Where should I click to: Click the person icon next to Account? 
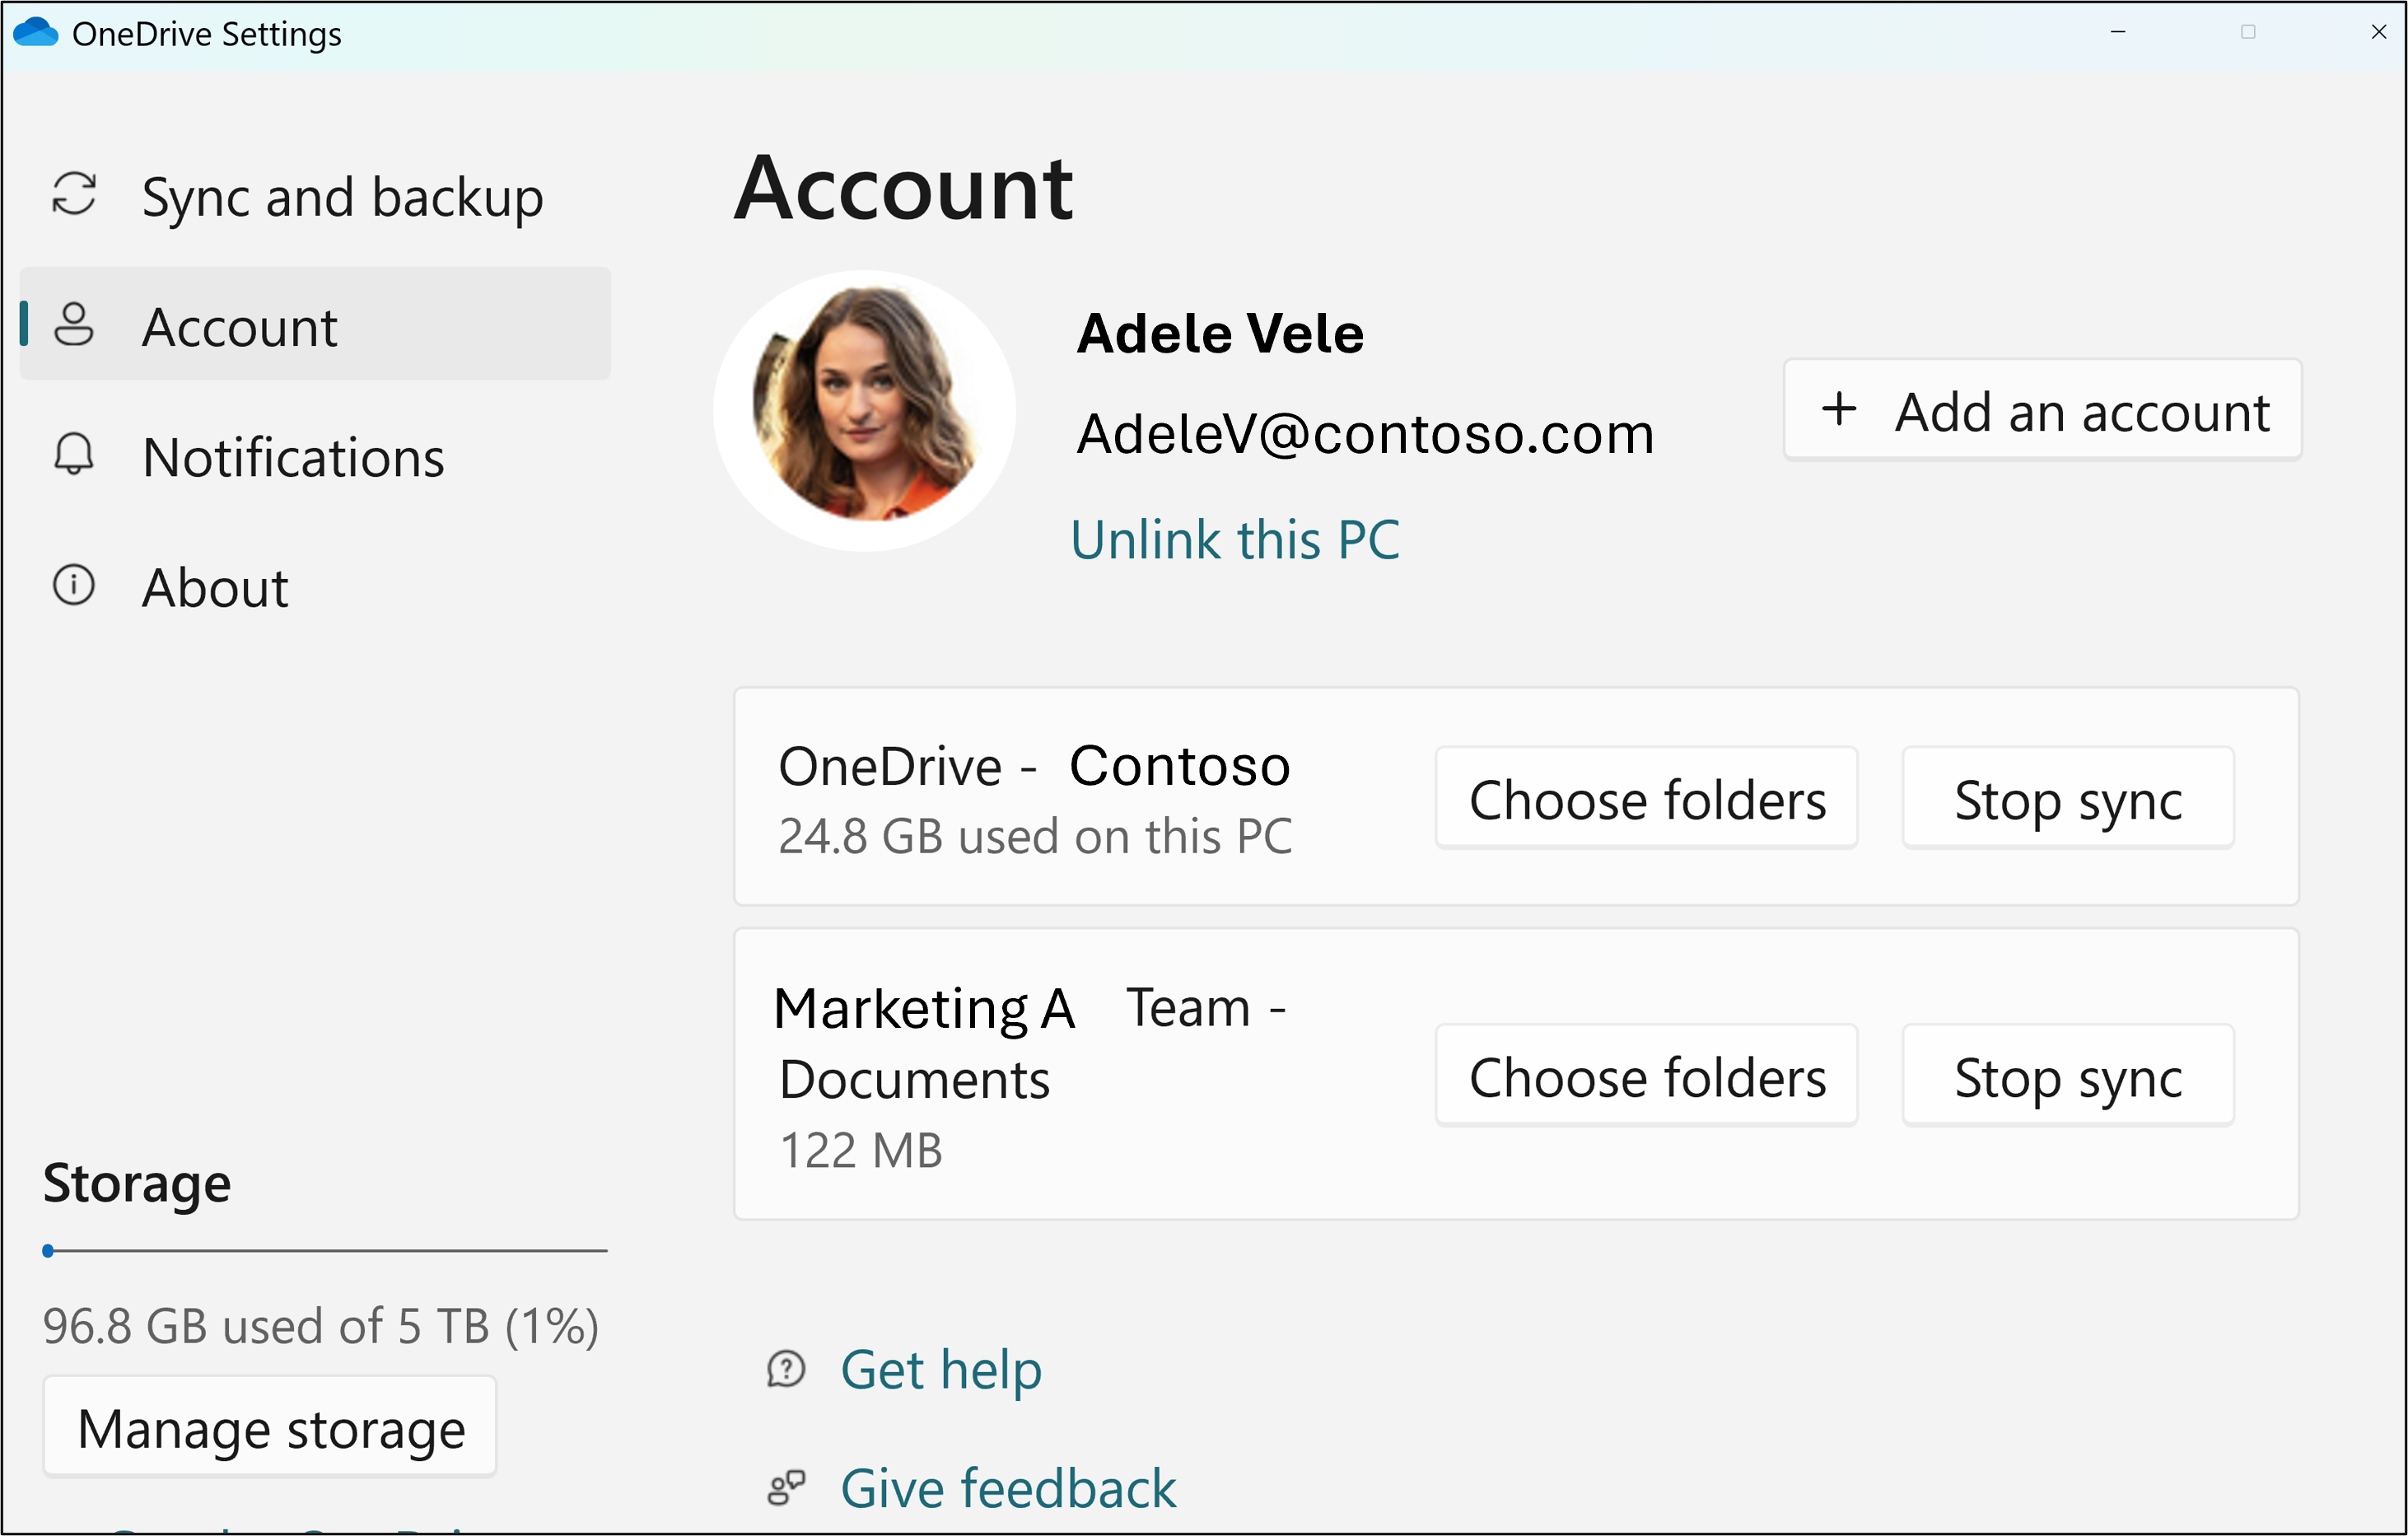click(74, 325)
